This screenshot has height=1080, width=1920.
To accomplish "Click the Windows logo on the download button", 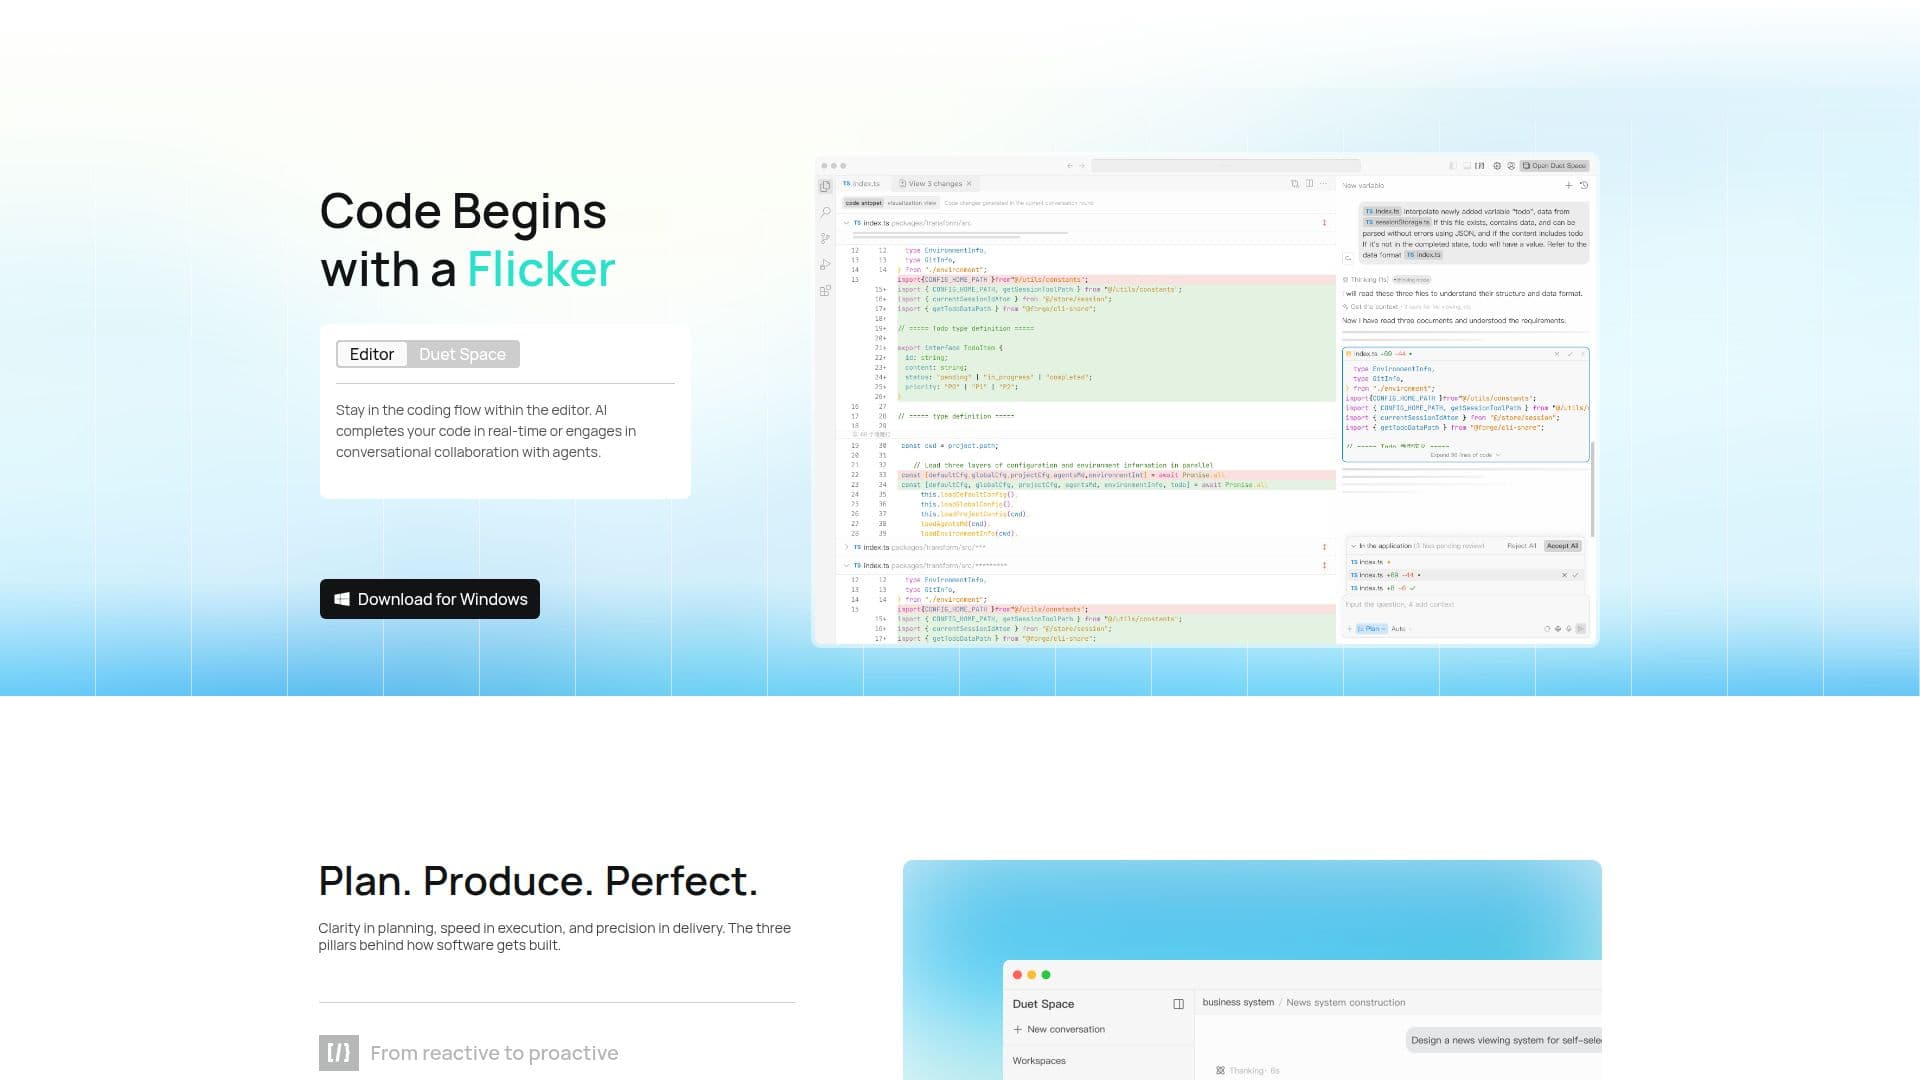I will click(341, 599).
